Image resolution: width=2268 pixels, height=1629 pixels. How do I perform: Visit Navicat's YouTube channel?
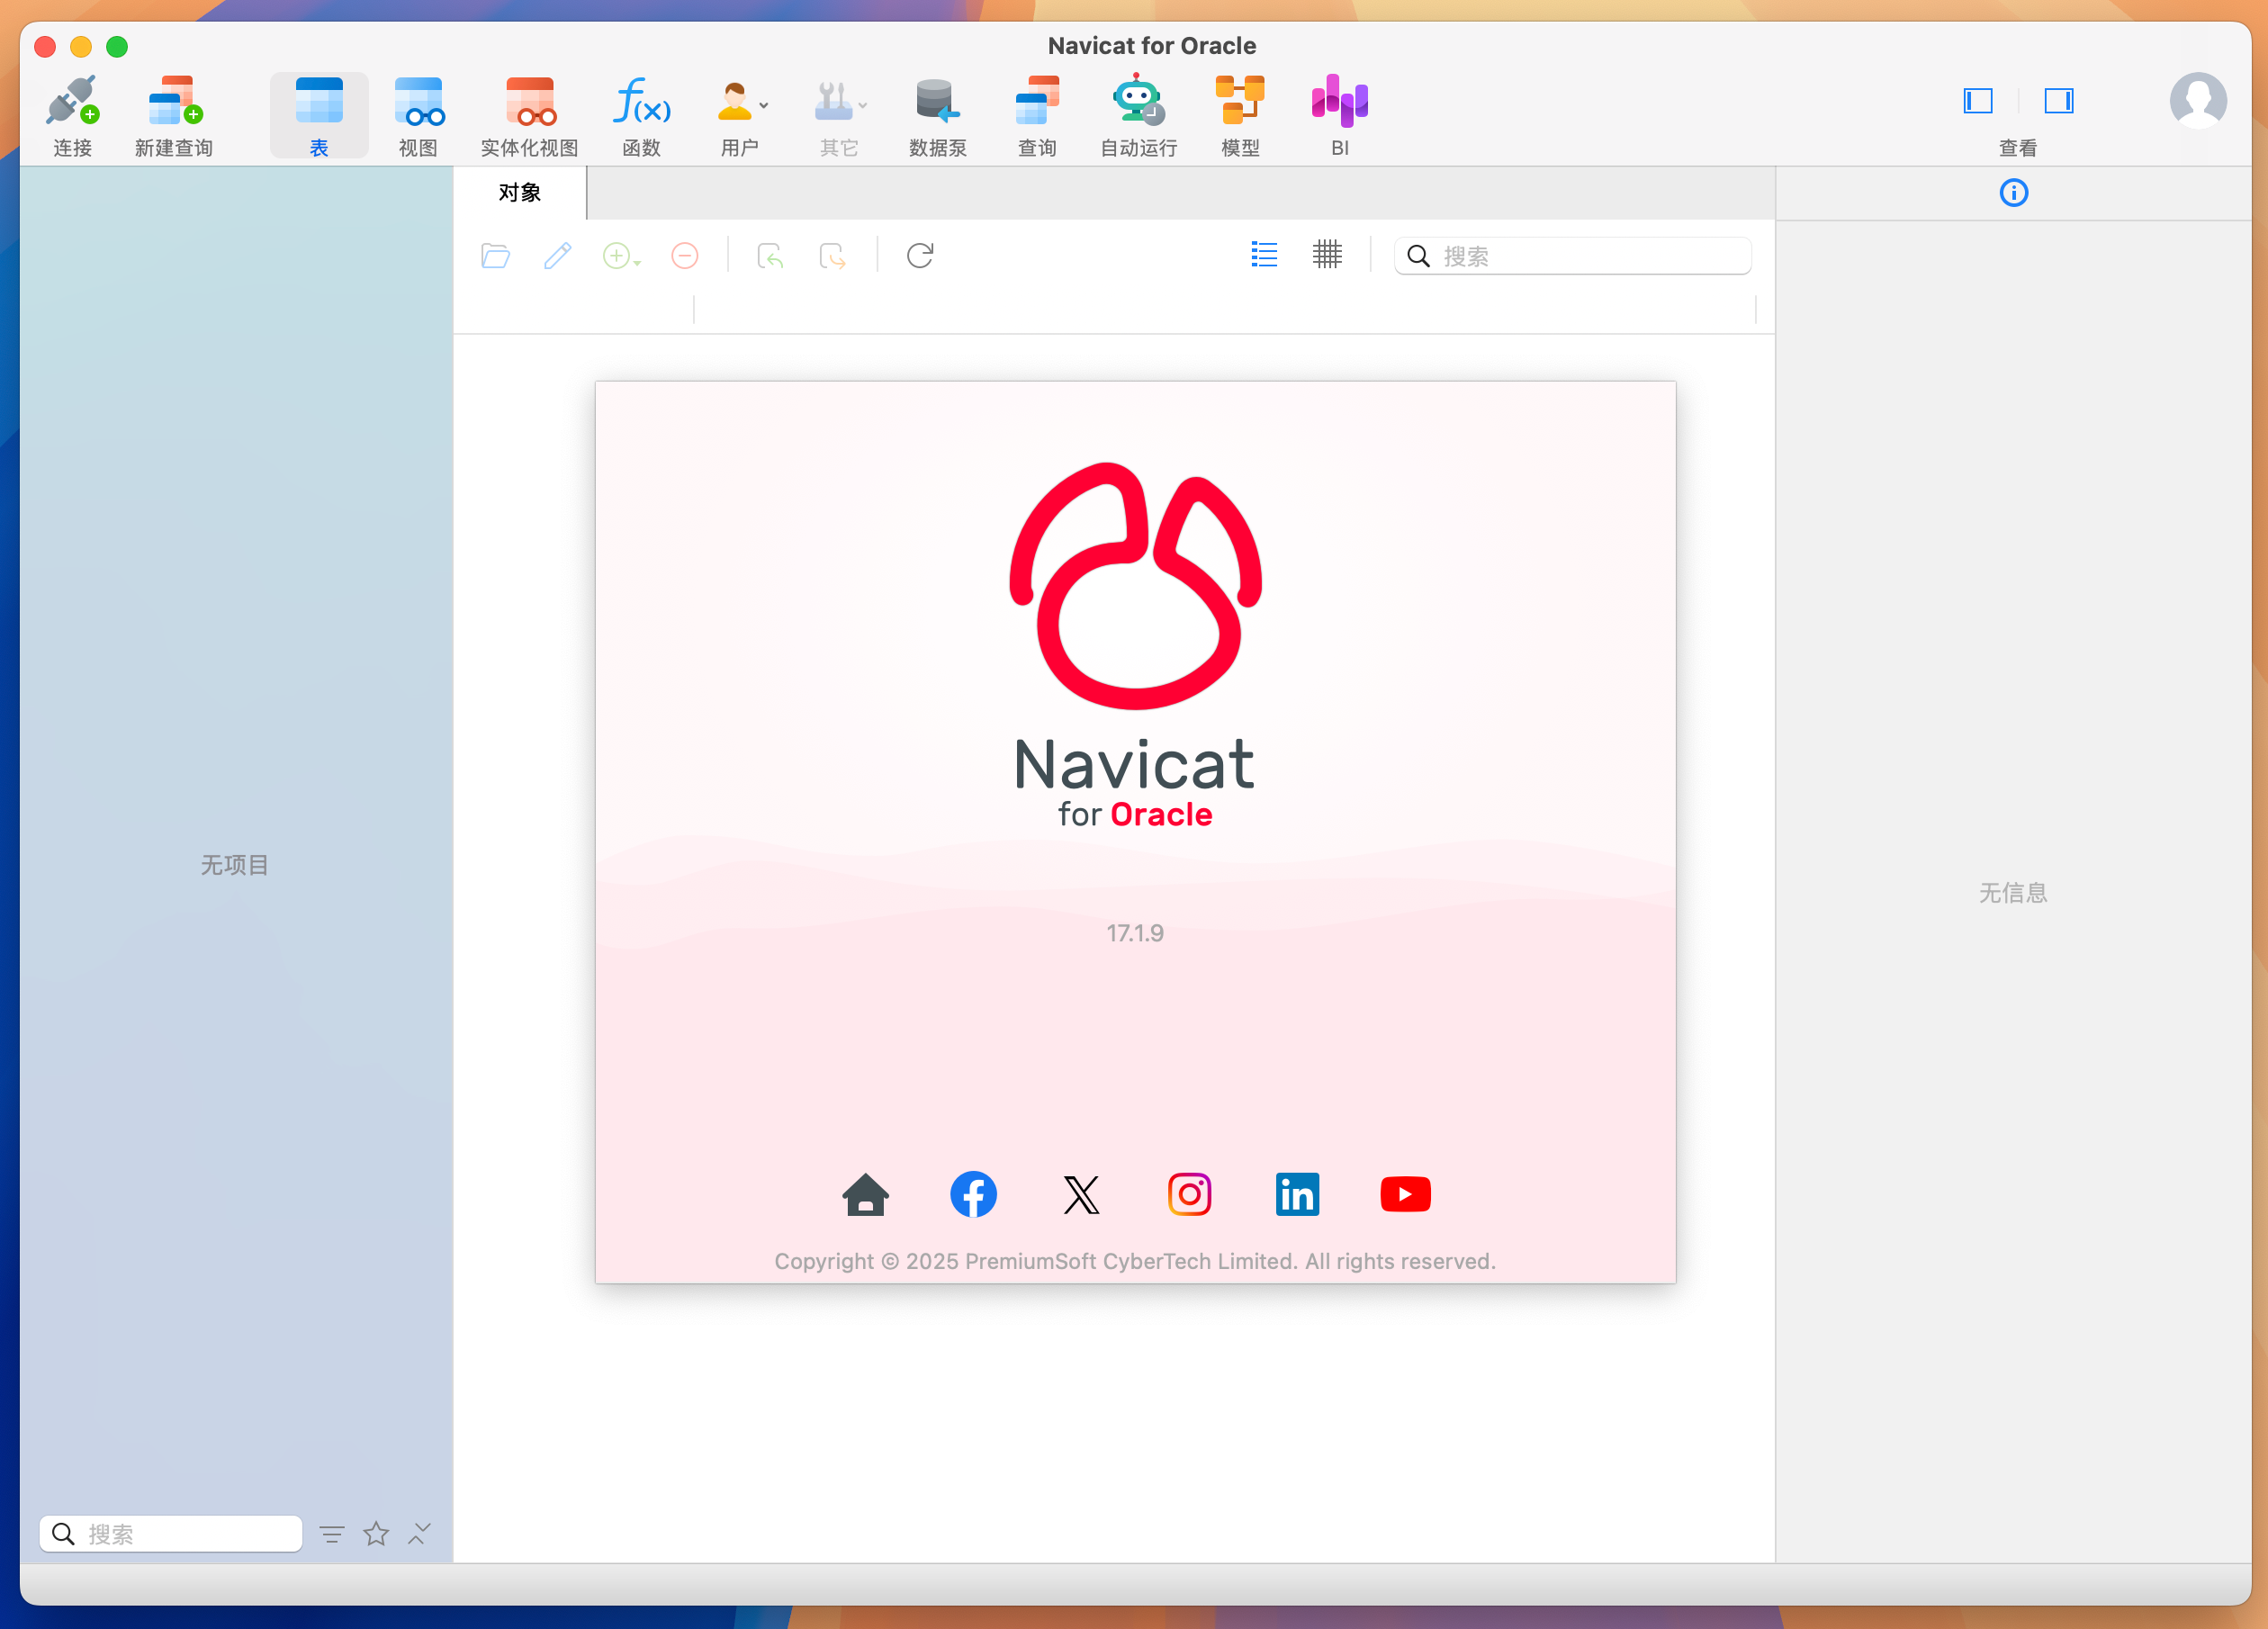point(1405,1193)
